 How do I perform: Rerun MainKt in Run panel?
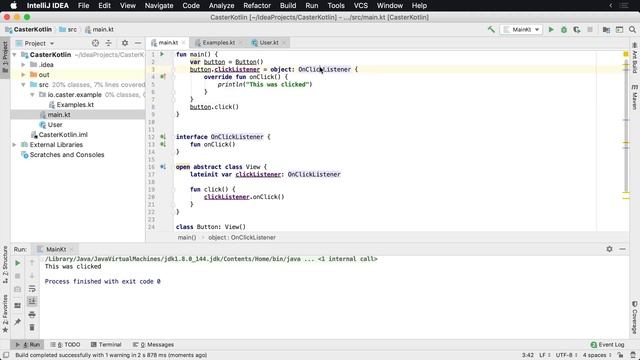pos(18,263)
